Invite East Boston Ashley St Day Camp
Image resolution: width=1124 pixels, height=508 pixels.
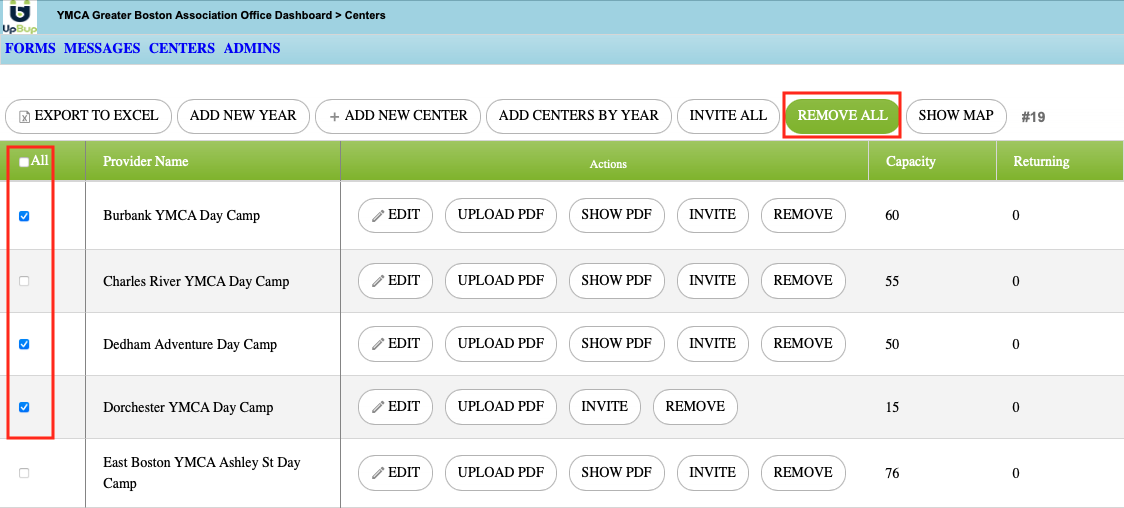pos(713,473)
